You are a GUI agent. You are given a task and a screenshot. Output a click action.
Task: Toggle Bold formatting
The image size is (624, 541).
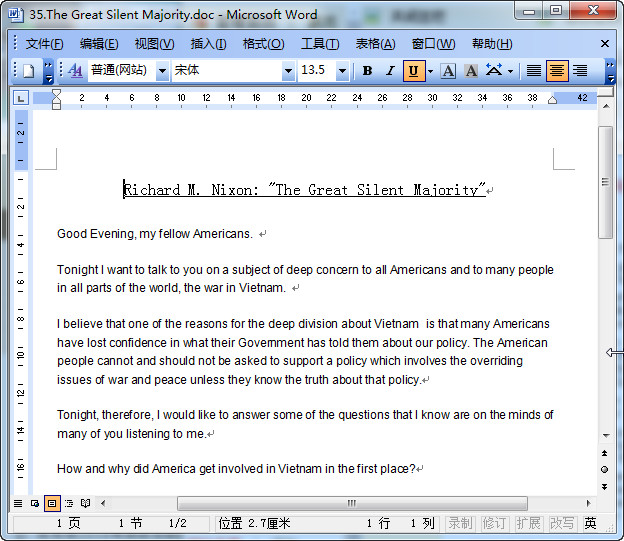point(367,71)
